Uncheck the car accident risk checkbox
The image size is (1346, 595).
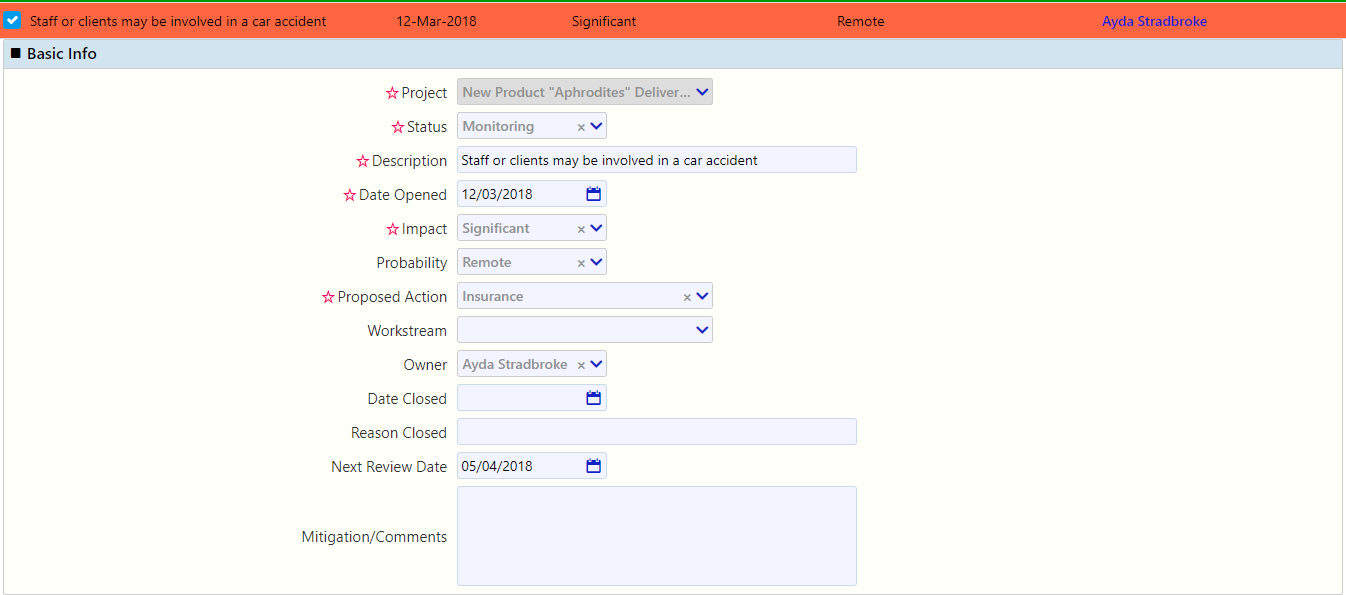click(13, 19)
